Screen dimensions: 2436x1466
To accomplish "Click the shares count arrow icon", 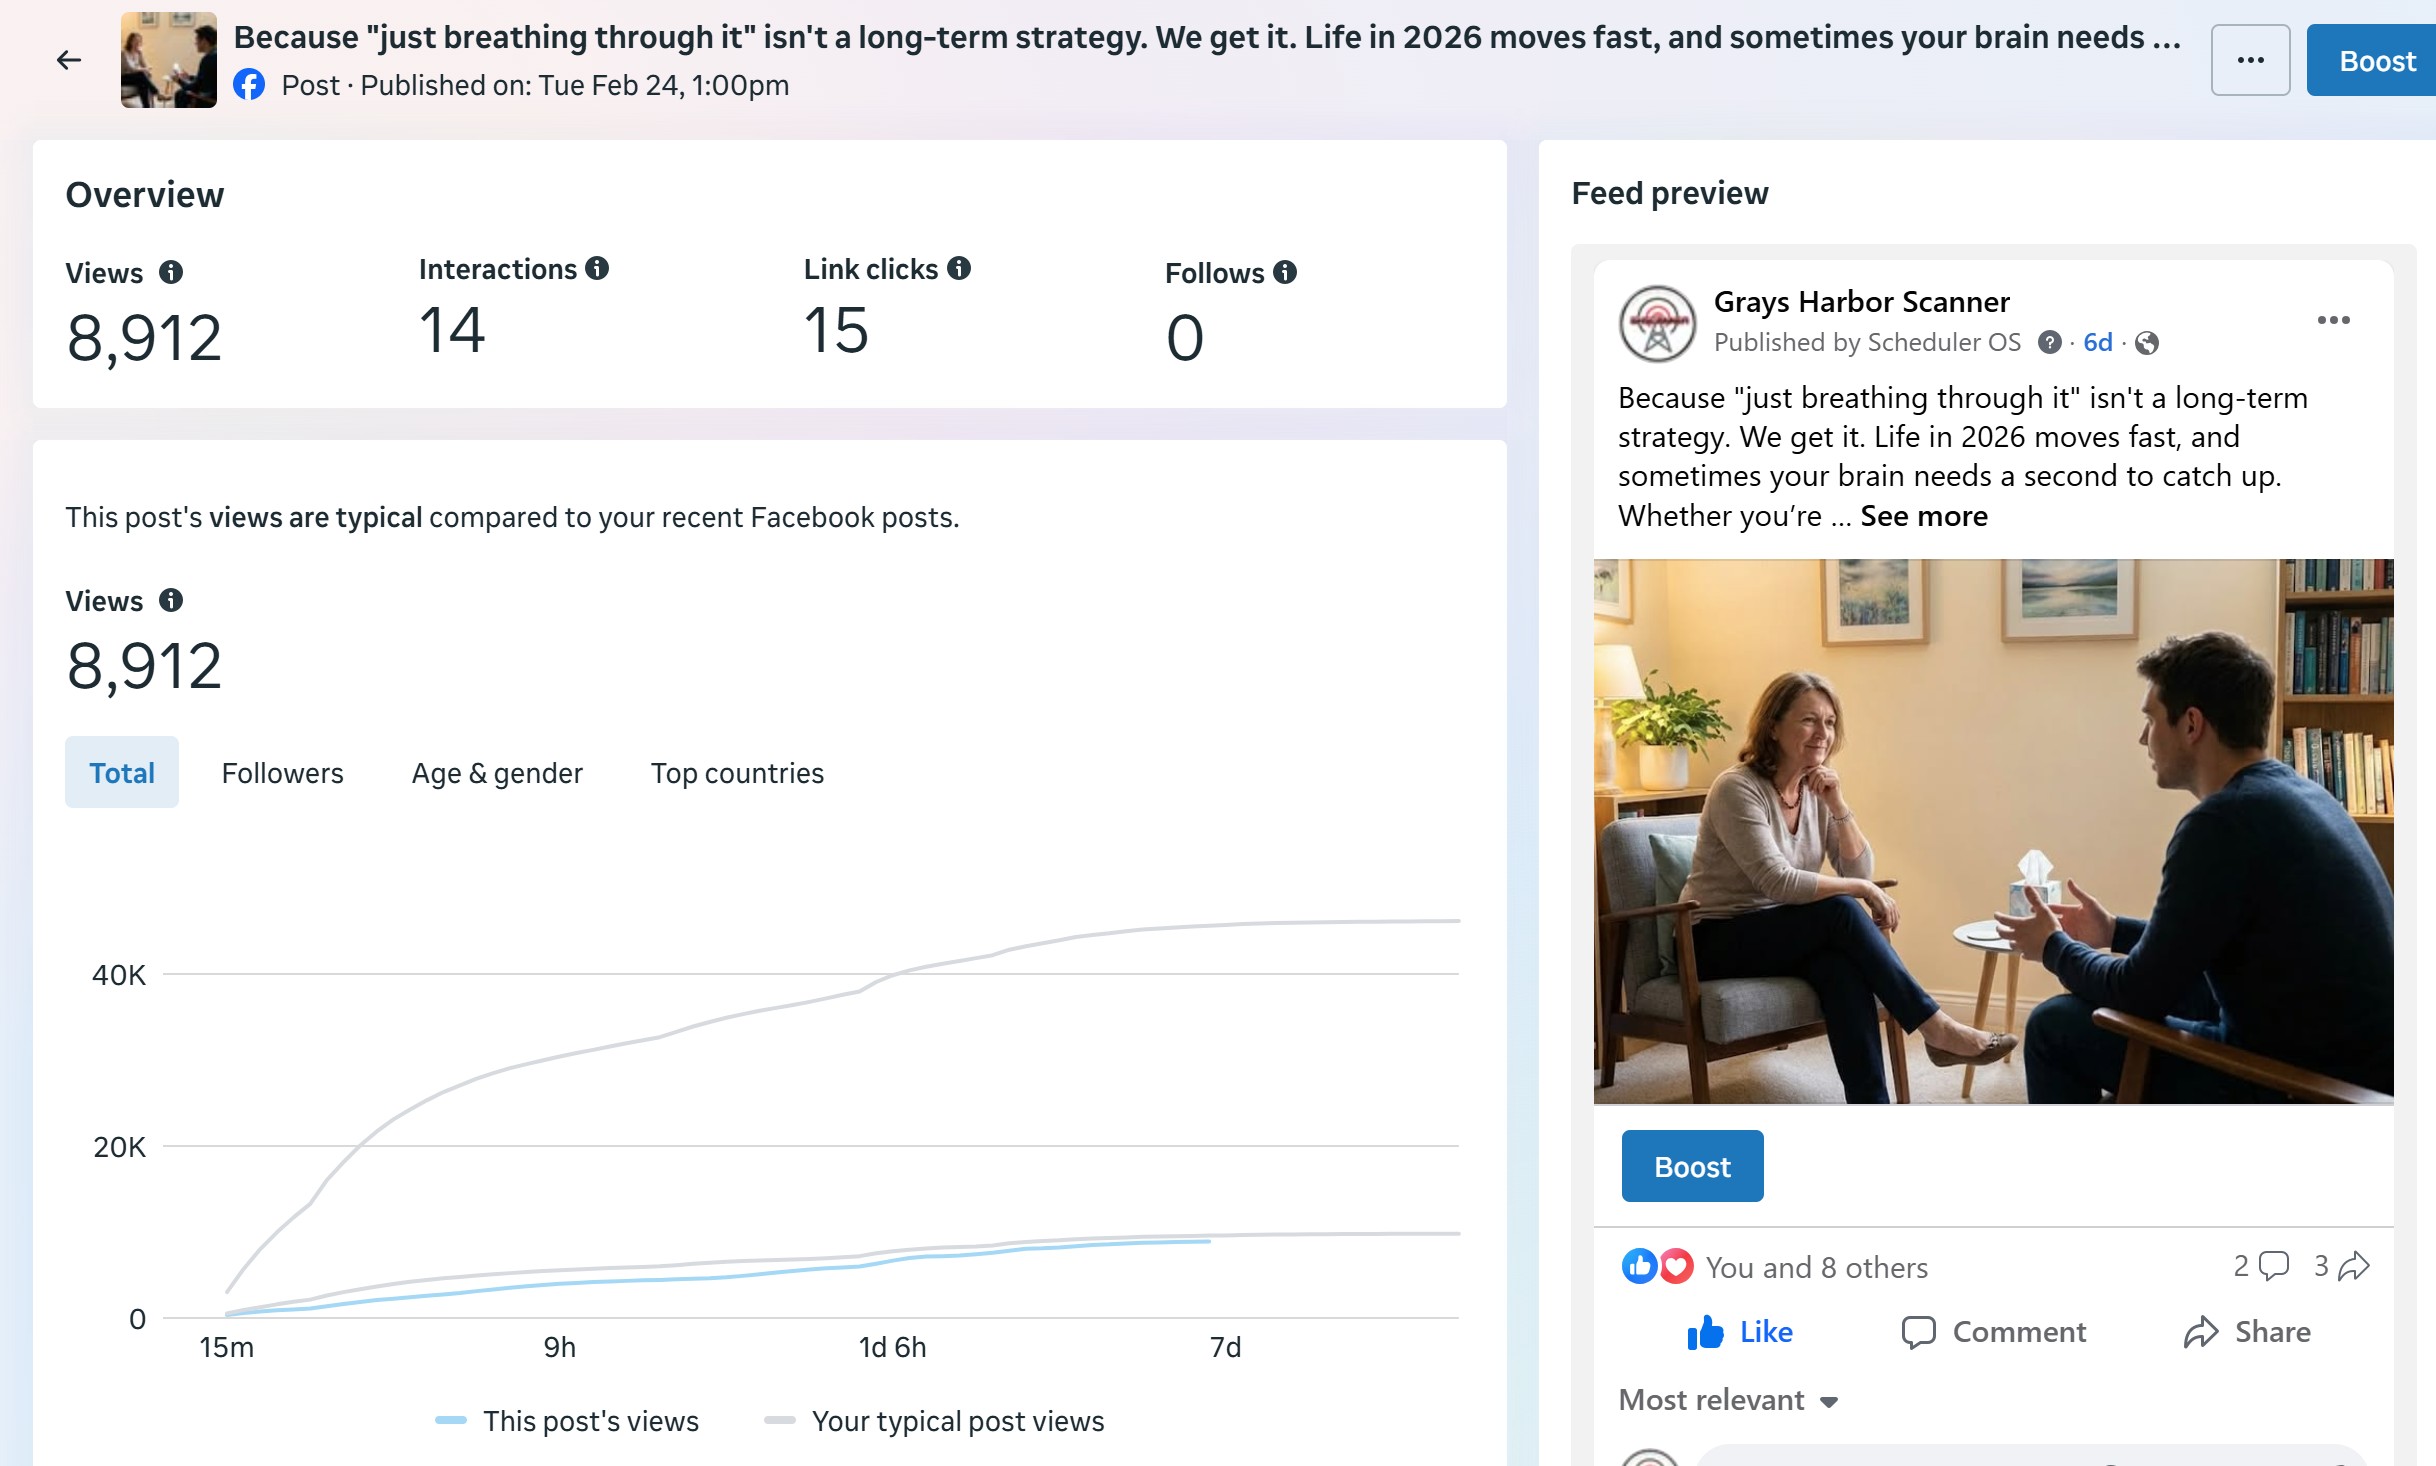I will tap(2354, 1266).
